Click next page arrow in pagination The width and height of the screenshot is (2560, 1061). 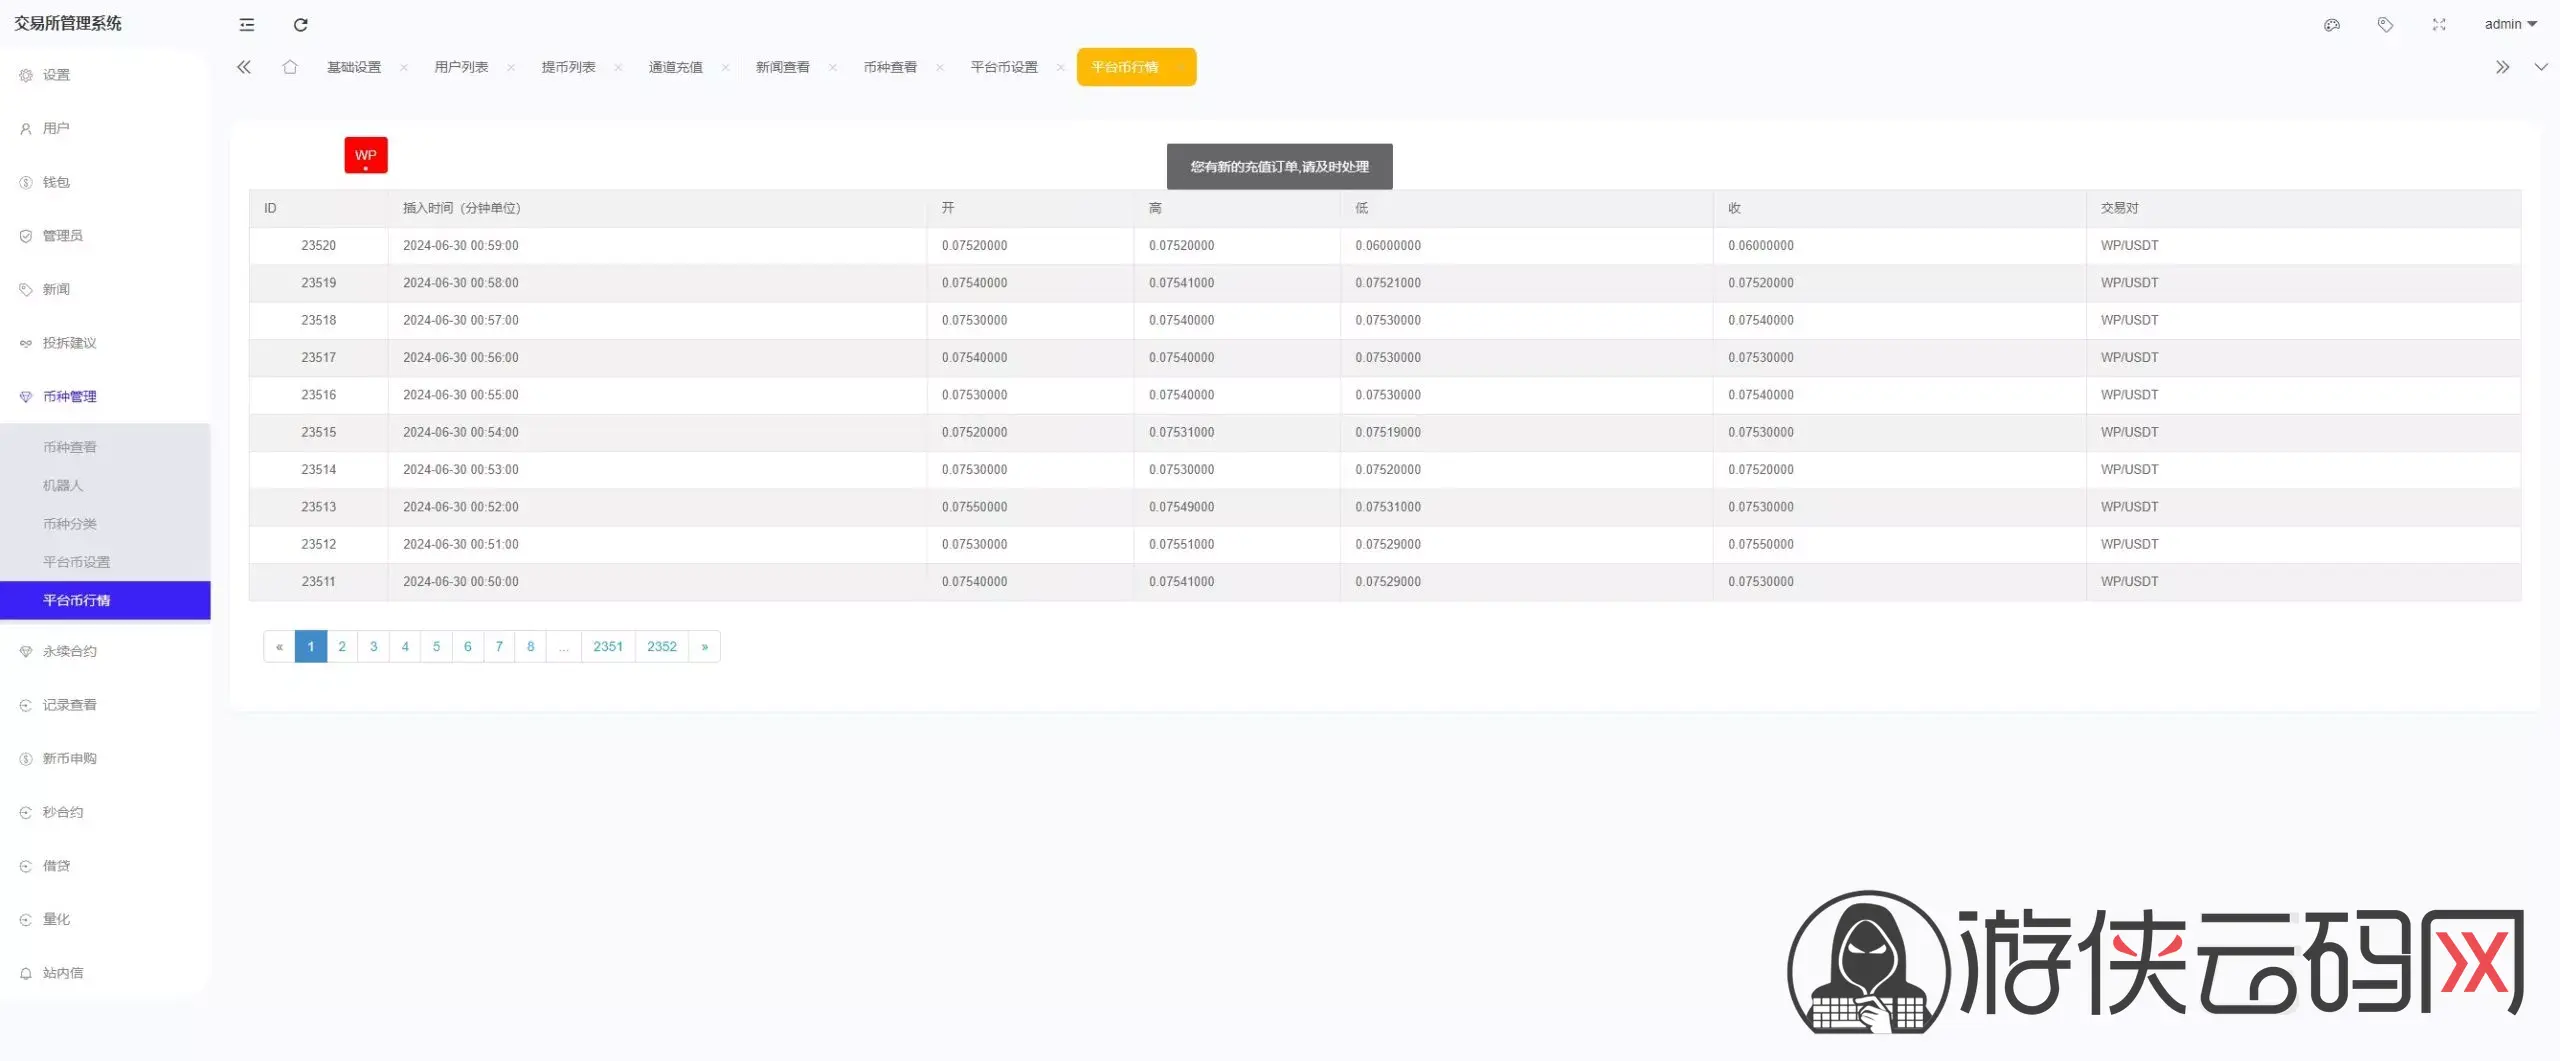click(705, 647)
